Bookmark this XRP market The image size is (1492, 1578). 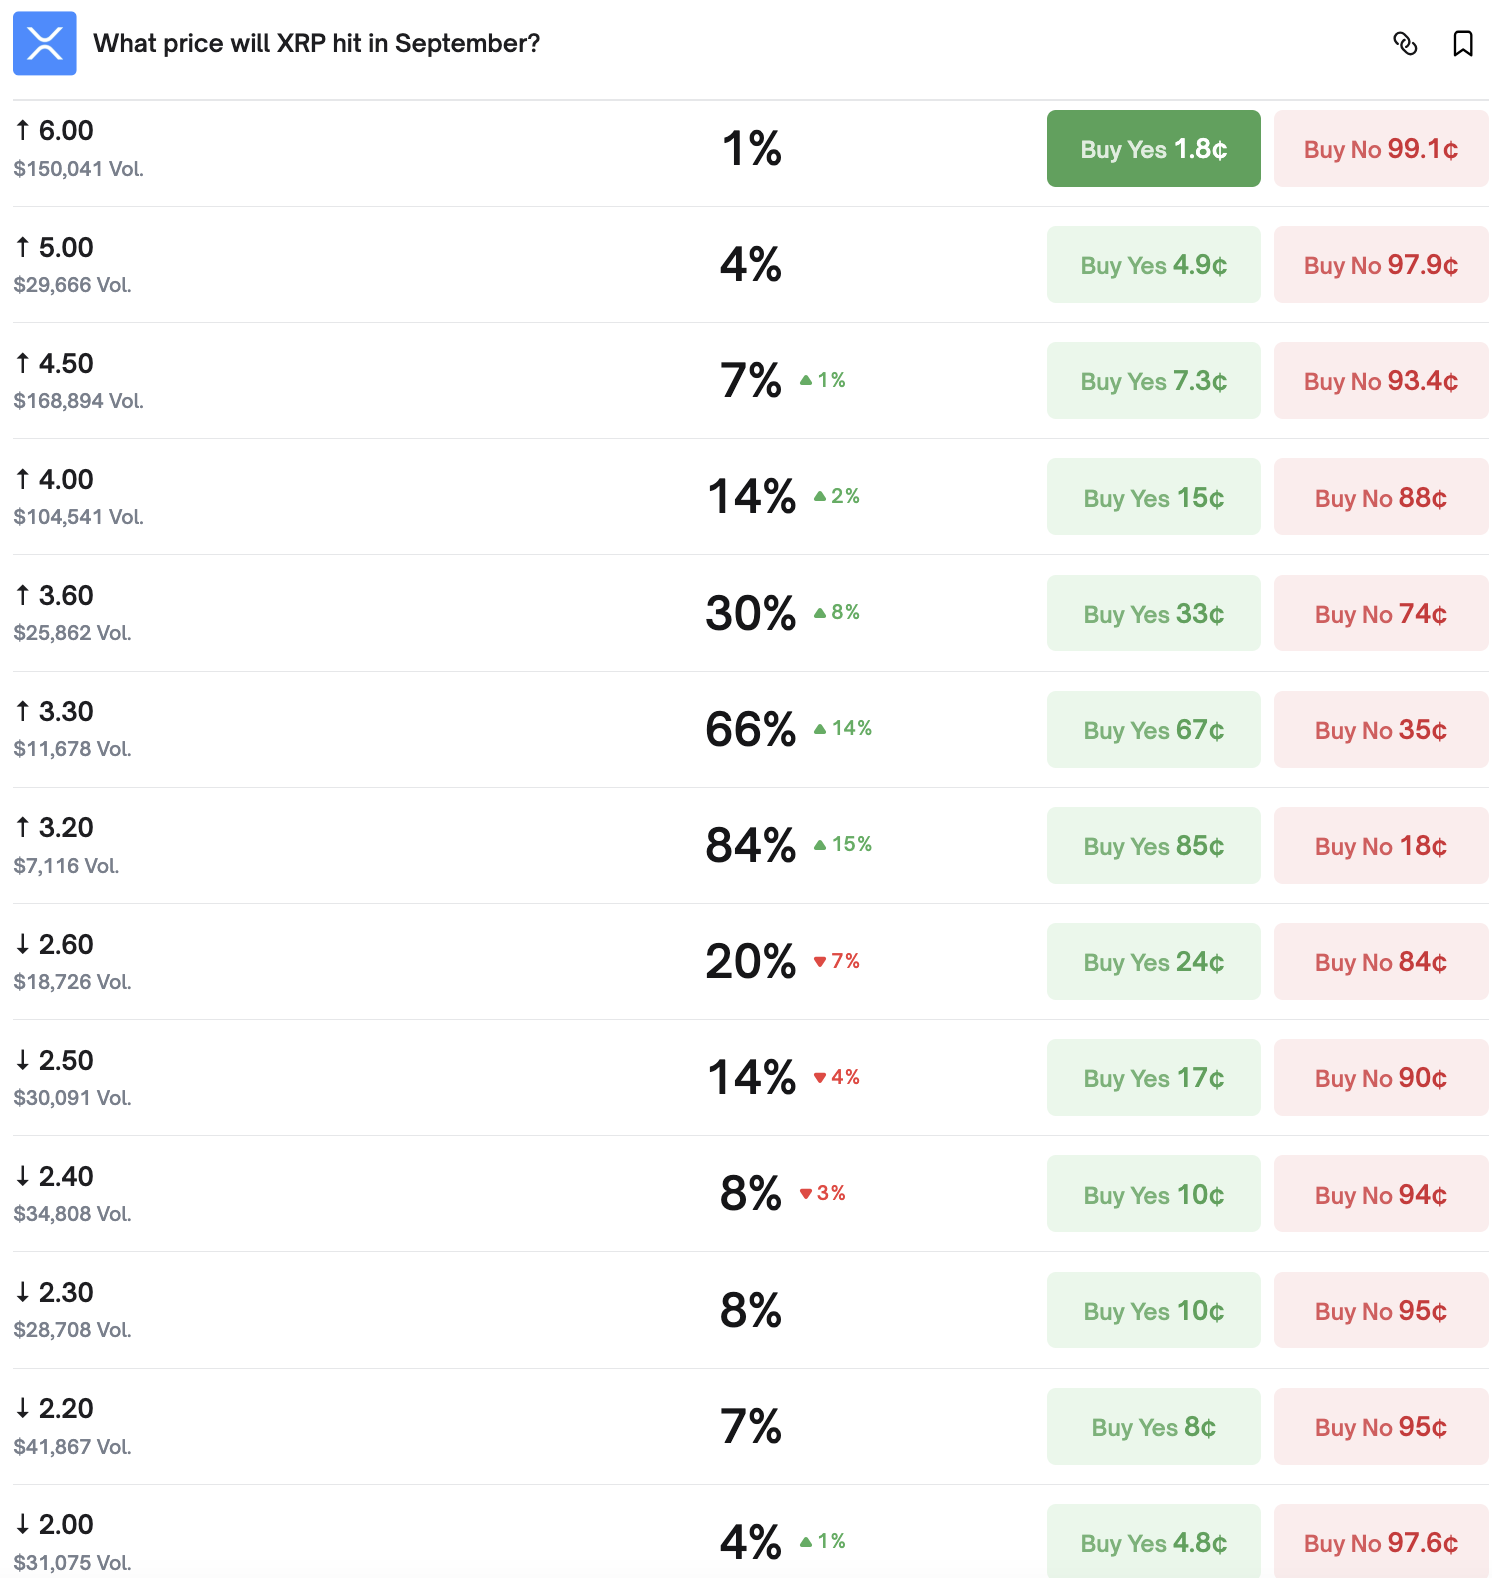click(1462, 44)
